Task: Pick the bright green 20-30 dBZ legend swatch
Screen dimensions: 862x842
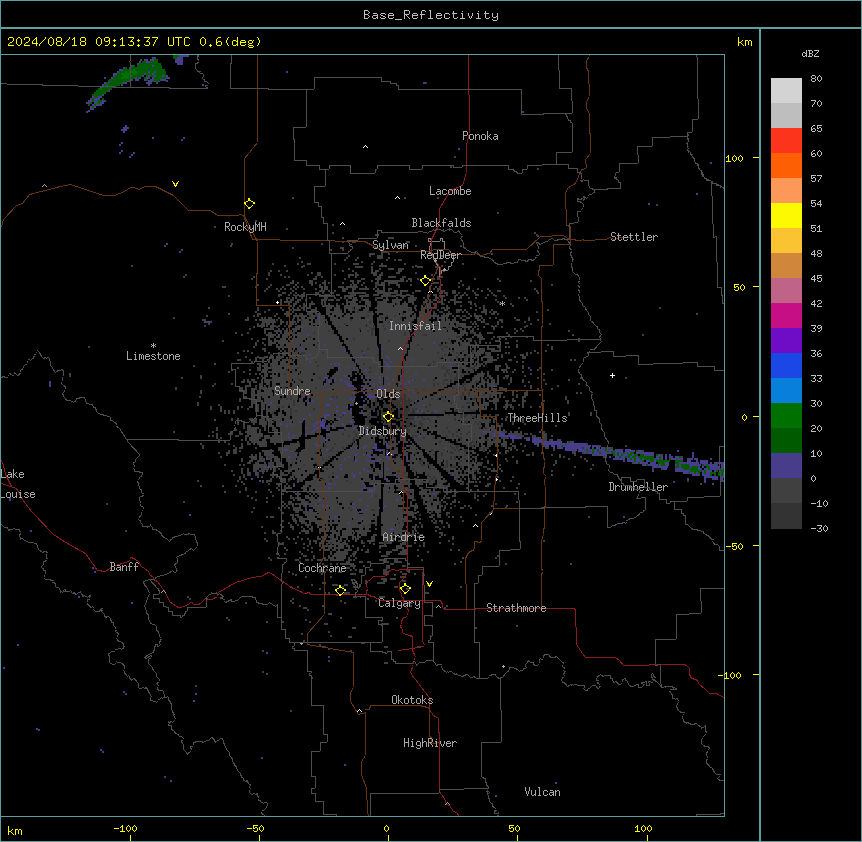Action: pos(786,416)
